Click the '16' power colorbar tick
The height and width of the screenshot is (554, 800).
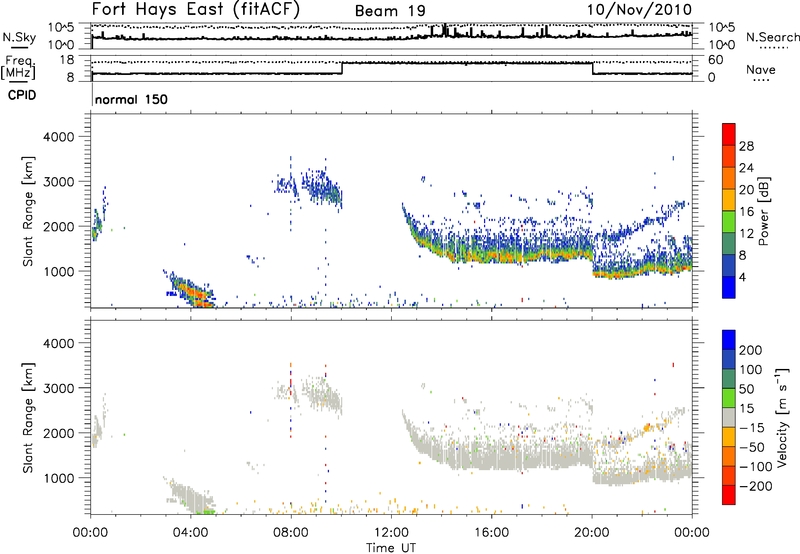(x=746, y=212)
